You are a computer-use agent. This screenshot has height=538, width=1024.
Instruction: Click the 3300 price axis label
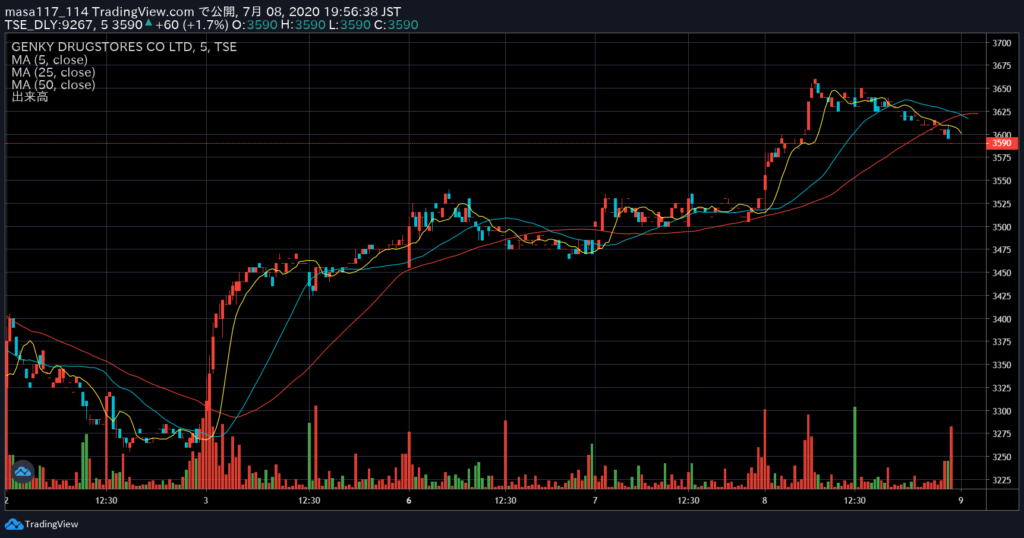click(1001, 411)
